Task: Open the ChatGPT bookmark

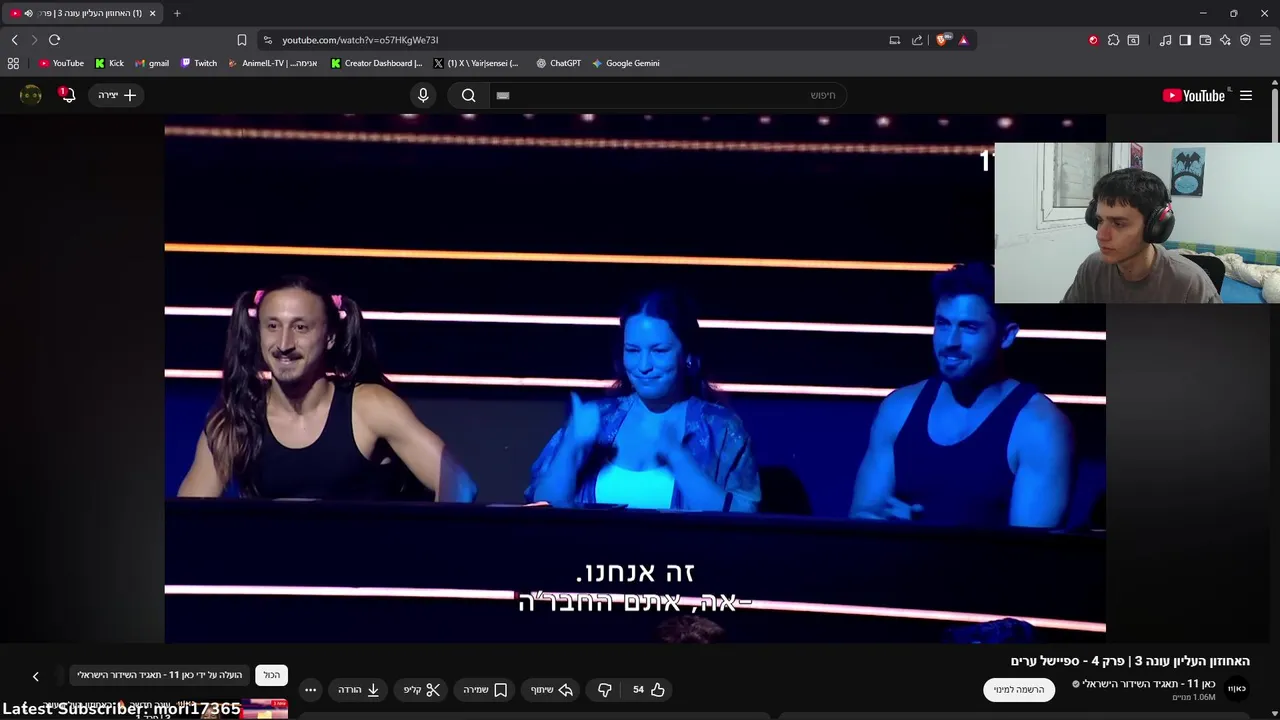Action: point(558,63)
